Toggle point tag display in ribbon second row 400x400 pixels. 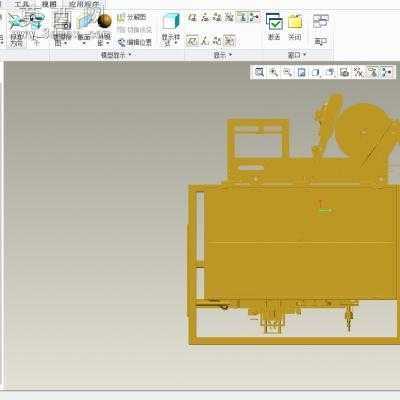coord(217,41)
